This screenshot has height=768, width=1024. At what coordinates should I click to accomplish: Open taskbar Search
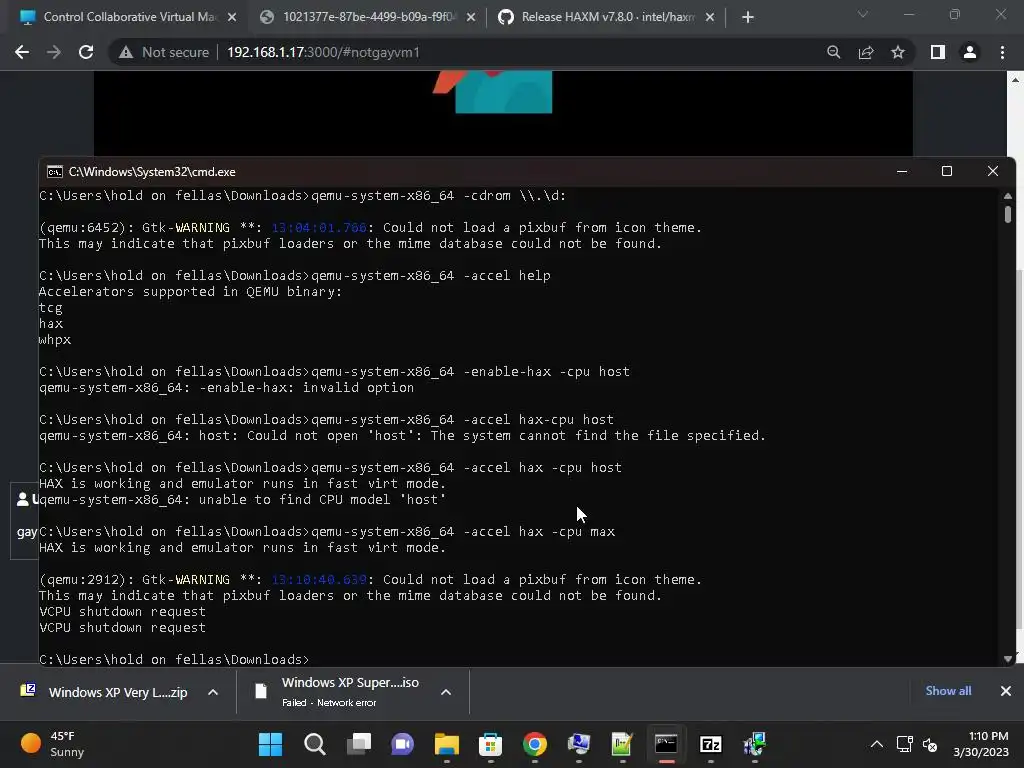(315, 744)
